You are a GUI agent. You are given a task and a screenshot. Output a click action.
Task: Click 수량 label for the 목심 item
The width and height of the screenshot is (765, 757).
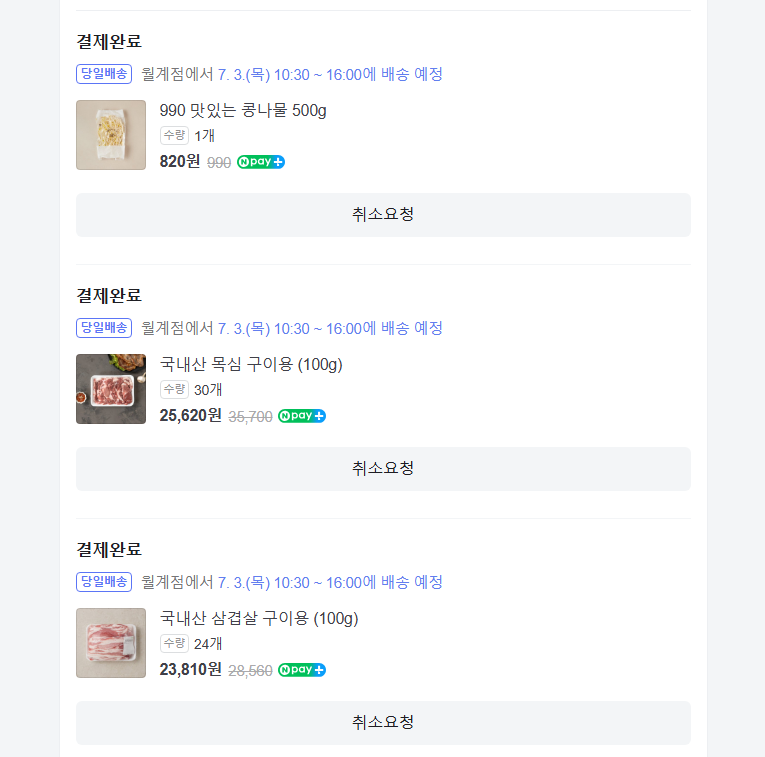(x=174, y=390)
